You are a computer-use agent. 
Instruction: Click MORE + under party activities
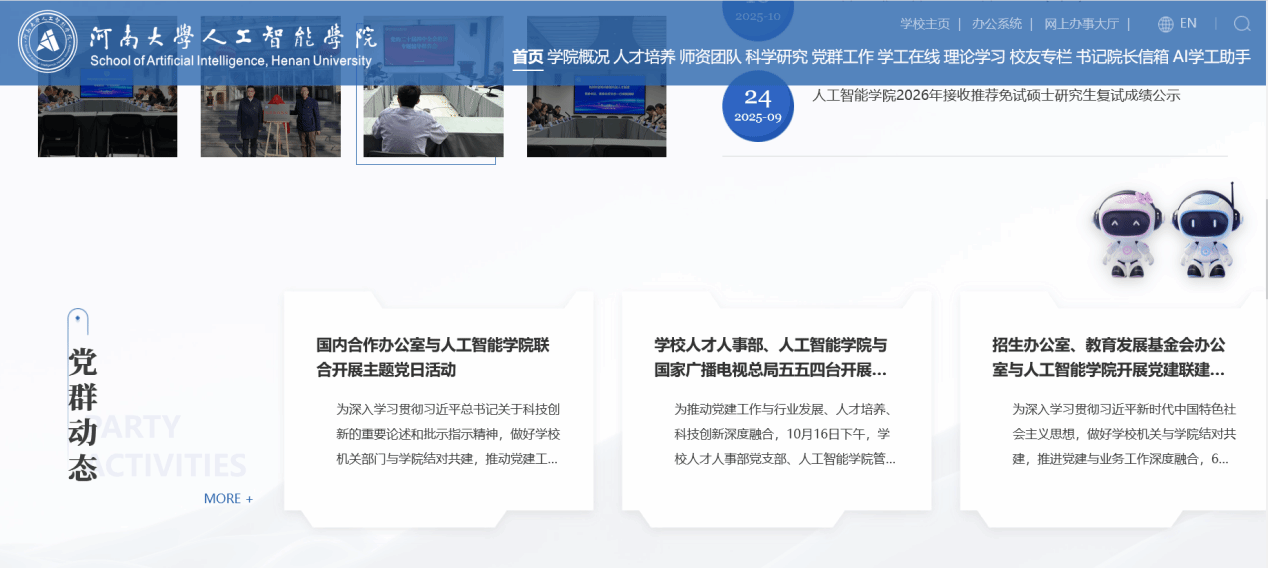tap(228, 498)
